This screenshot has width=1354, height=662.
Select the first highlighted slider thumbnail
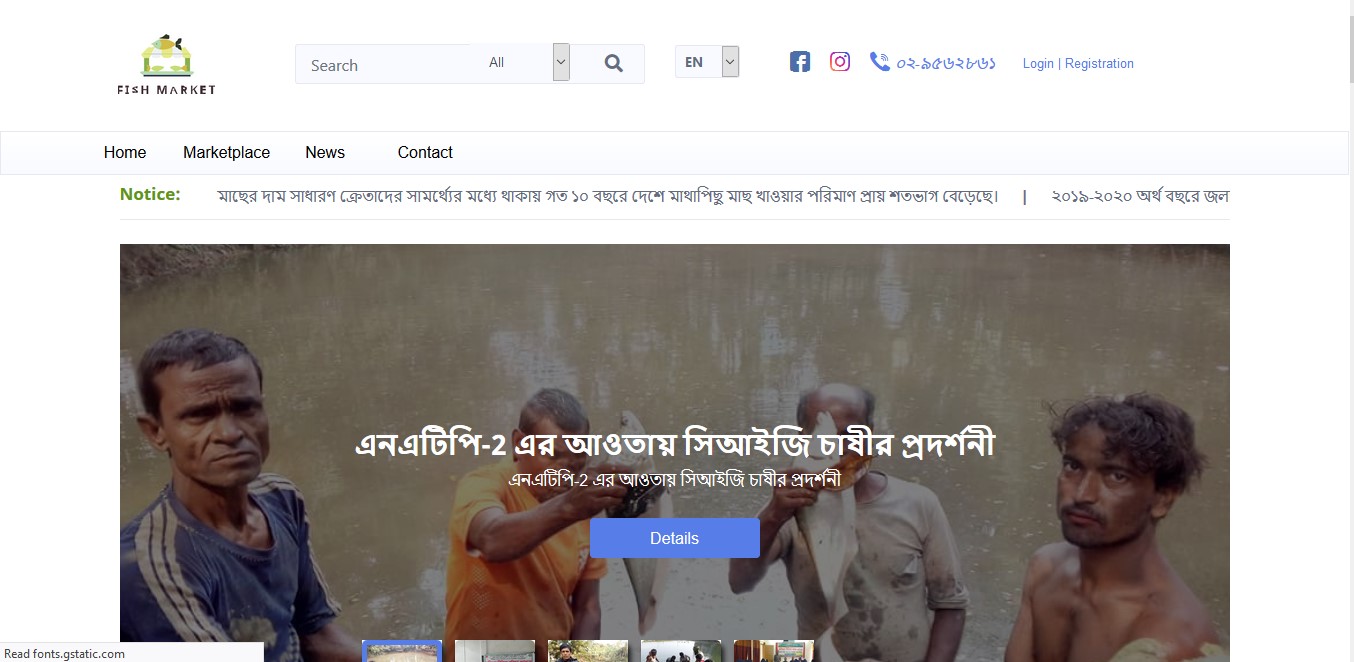[x=402, y=651]
